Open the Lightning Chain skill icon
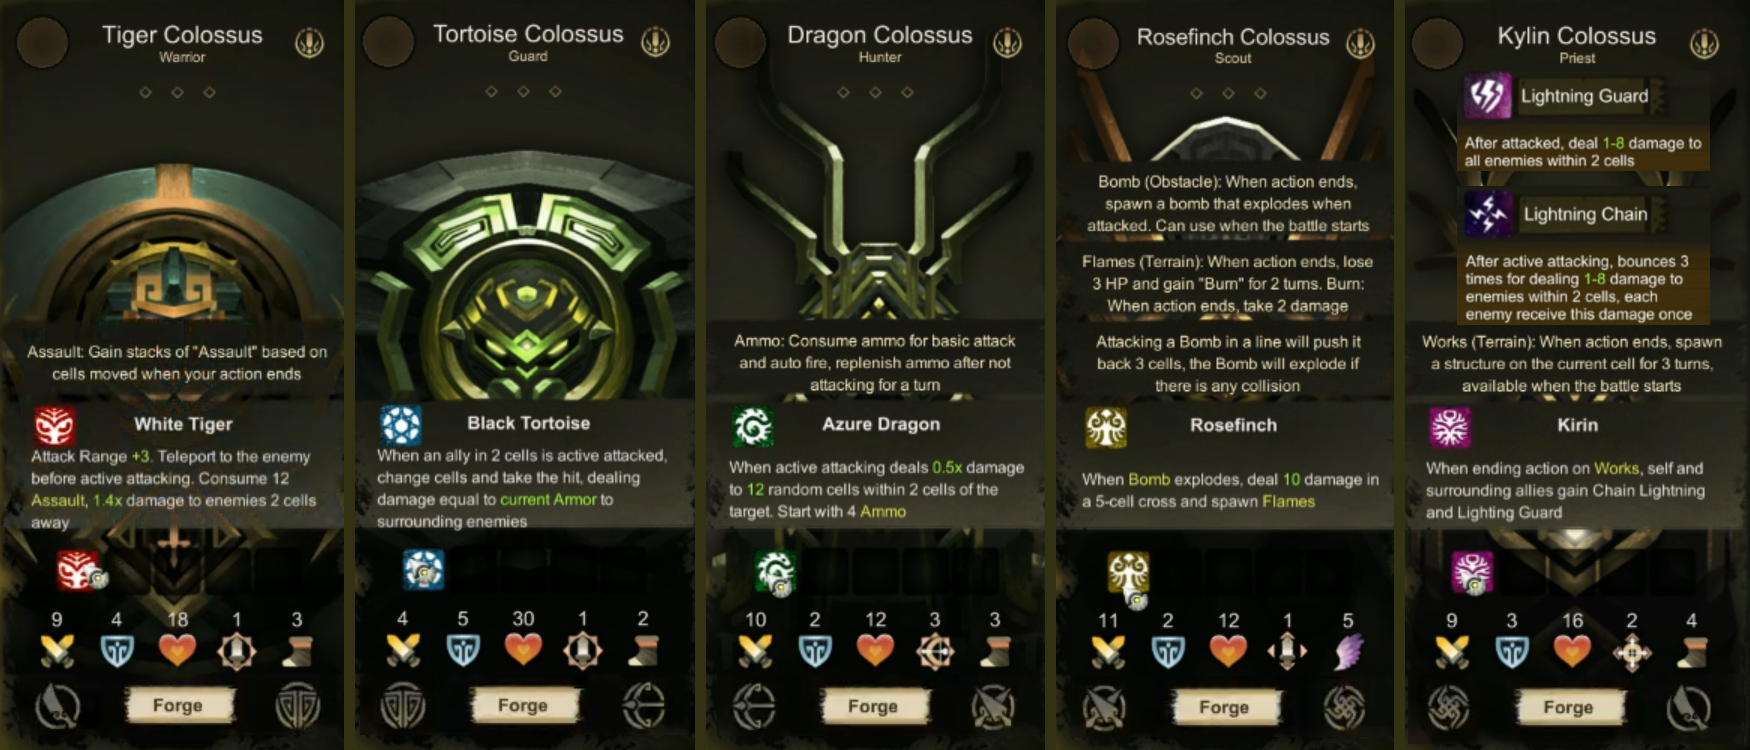Image resolution: width=1750 pixels, height=750 pixels. point(1487,214)
